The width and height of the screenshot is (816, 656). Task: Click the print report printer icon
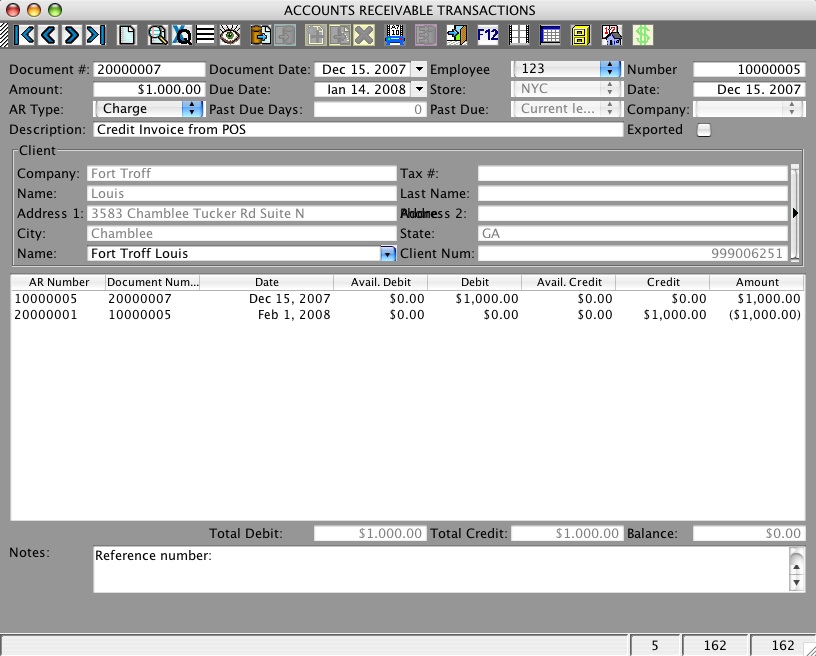(x=395, y=35)
